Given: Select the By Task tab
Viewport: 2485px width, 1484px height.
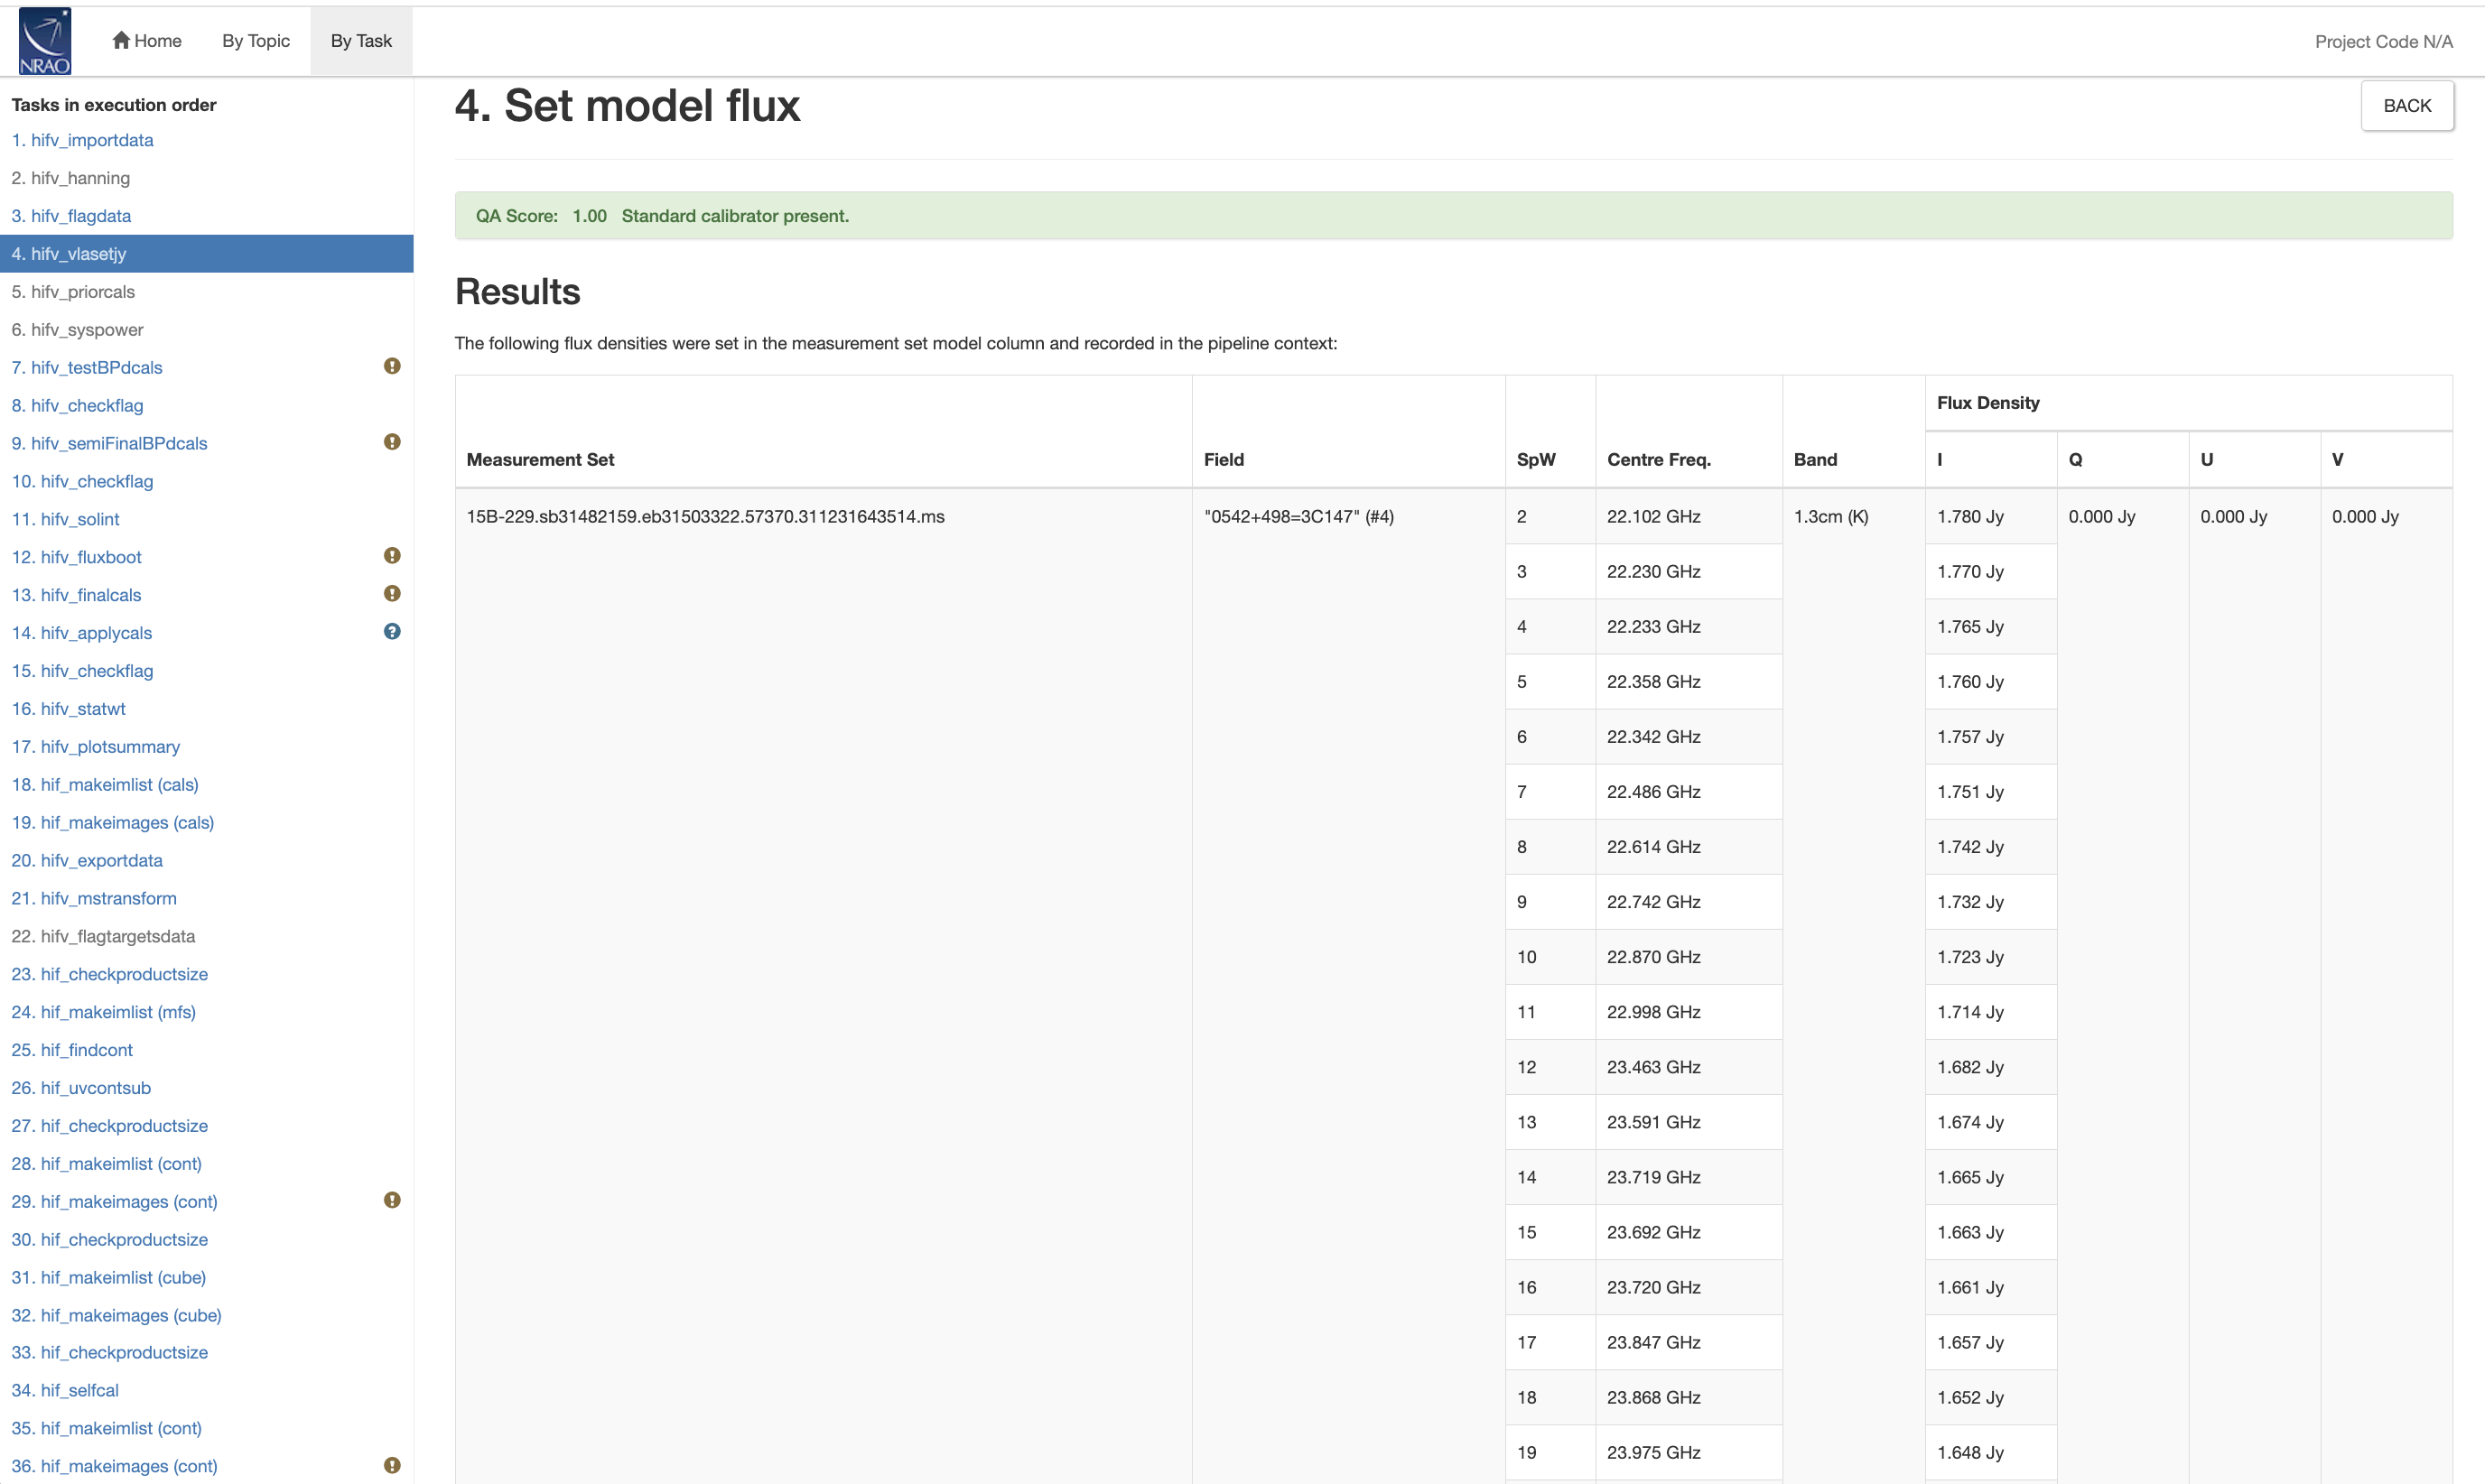Looking at the screenshot, I should (x=361, y=41).
